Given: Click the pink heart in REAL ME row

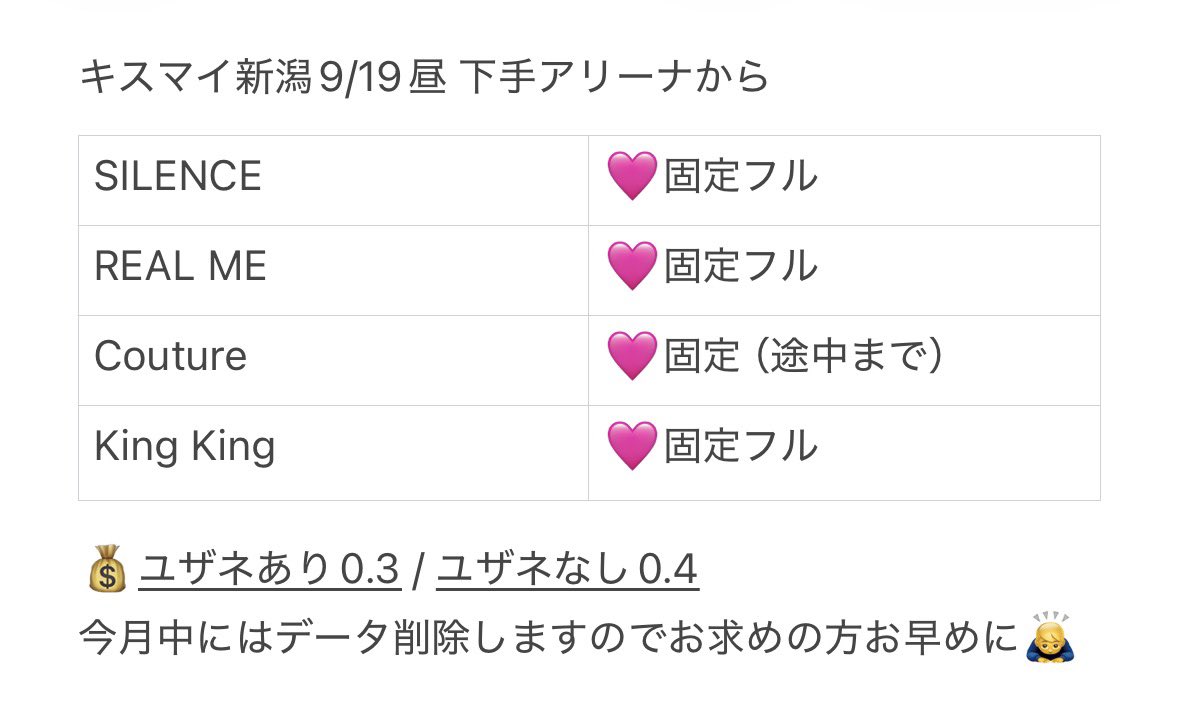Looking at the screenshot, I should (x=632, y=266).
